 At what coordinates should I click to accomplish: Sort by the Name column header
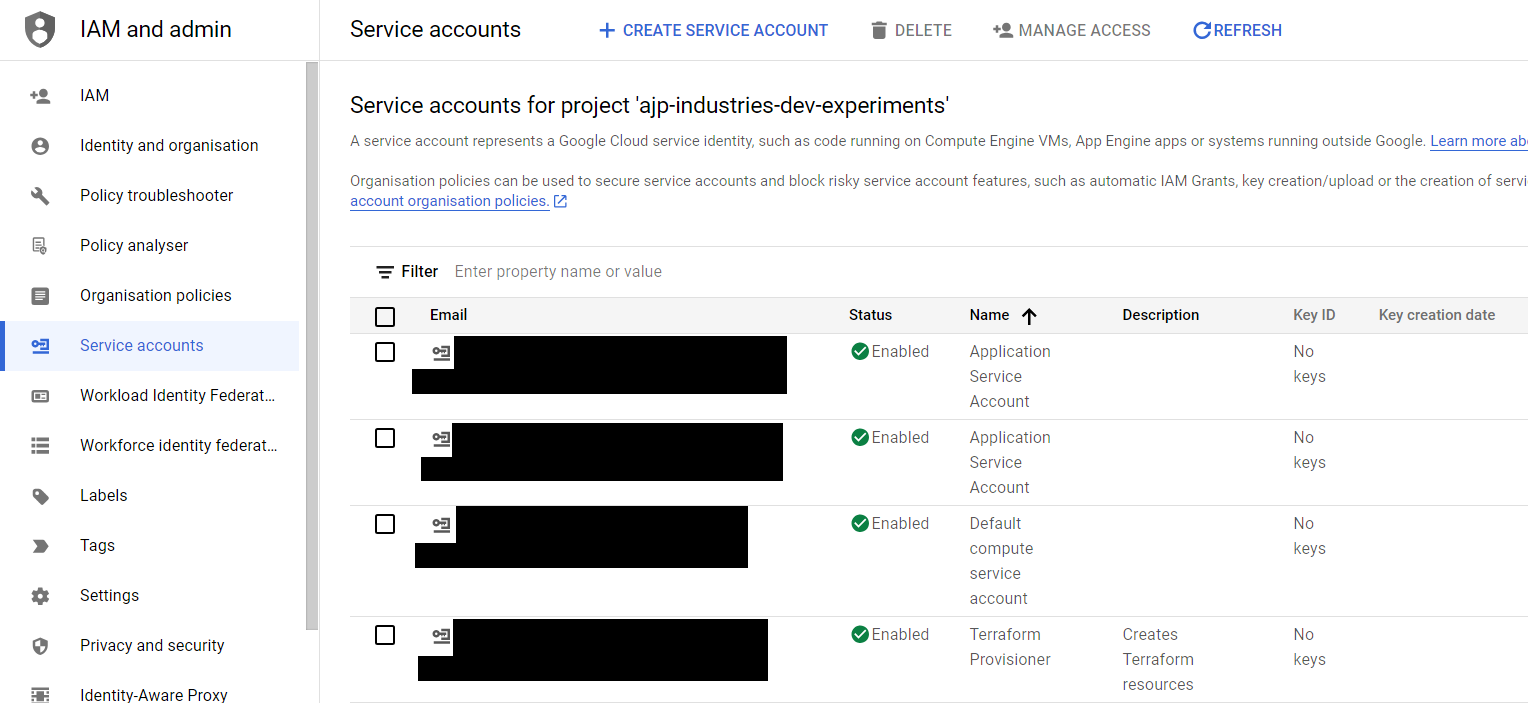(x=989, y=315)
